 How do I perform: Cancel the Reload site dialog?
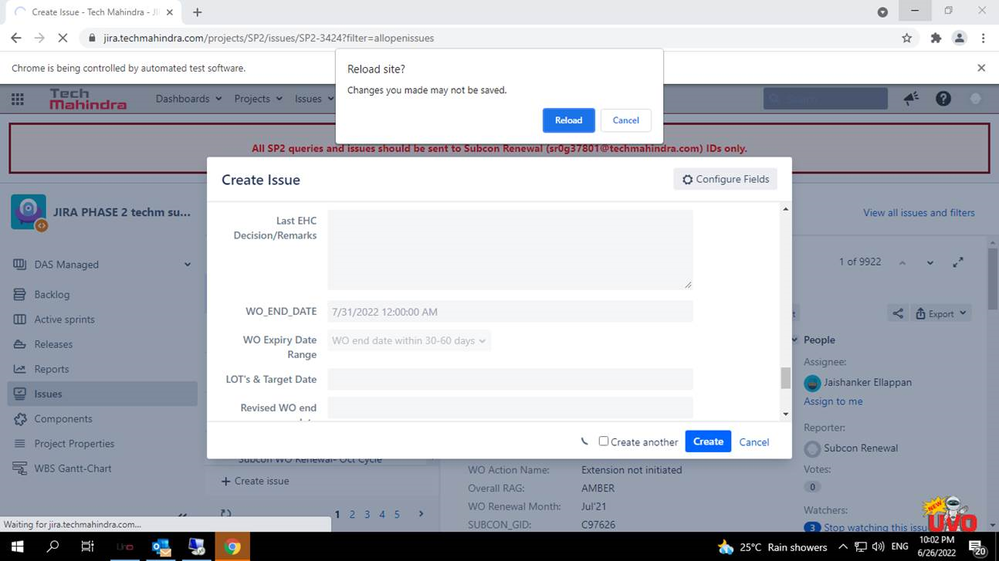(x=626, y=120)
